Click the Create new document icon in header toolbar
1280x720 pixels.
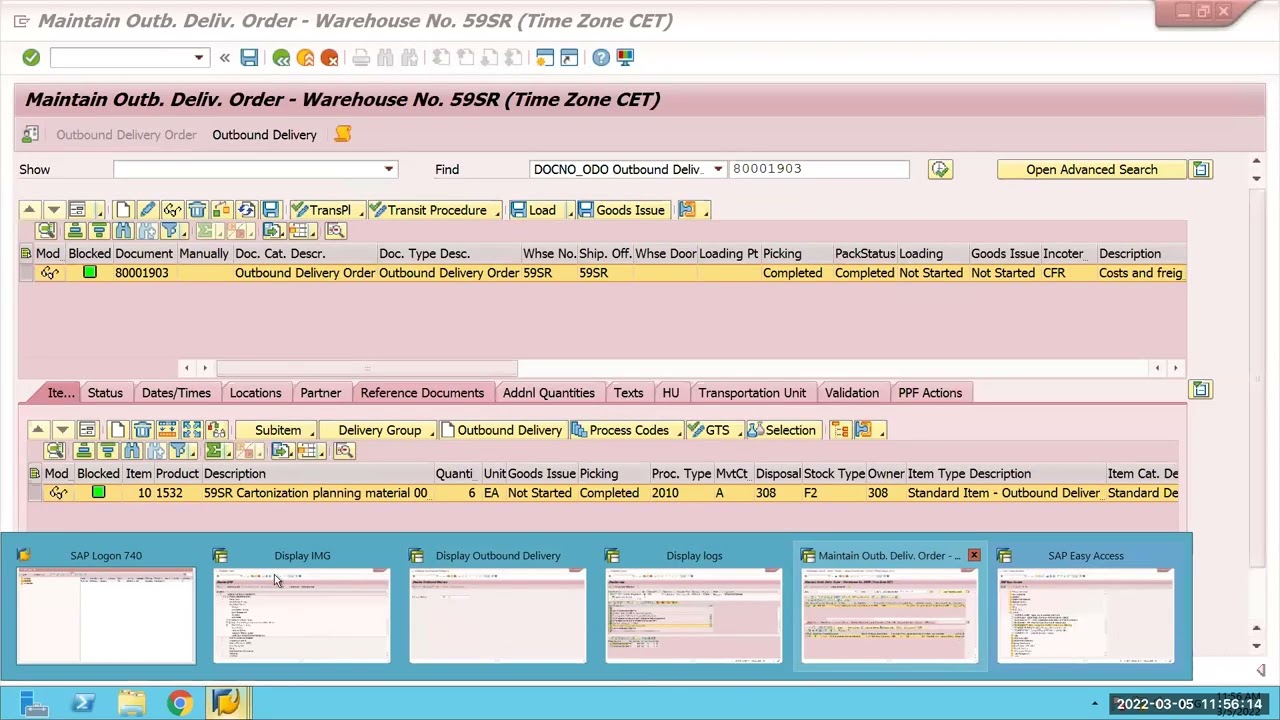pos(122,210)
